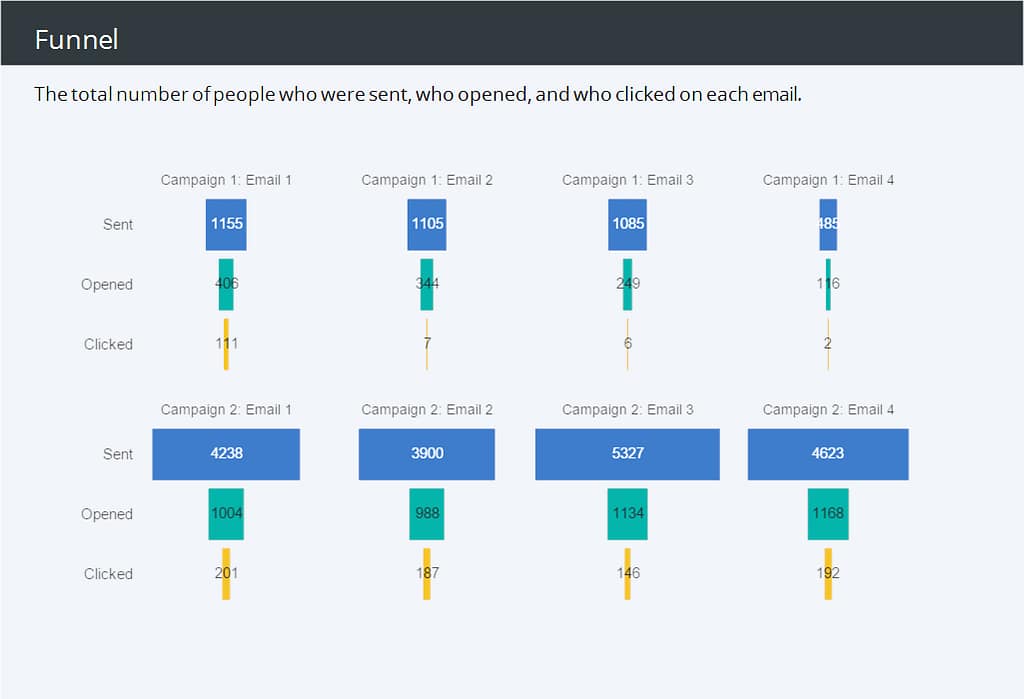Image resolution: width=1024 pixels, height=699 pixels.
Task: Click the Clicked bar showing 201
Action: pyautogui.click(x=226, y=574)
